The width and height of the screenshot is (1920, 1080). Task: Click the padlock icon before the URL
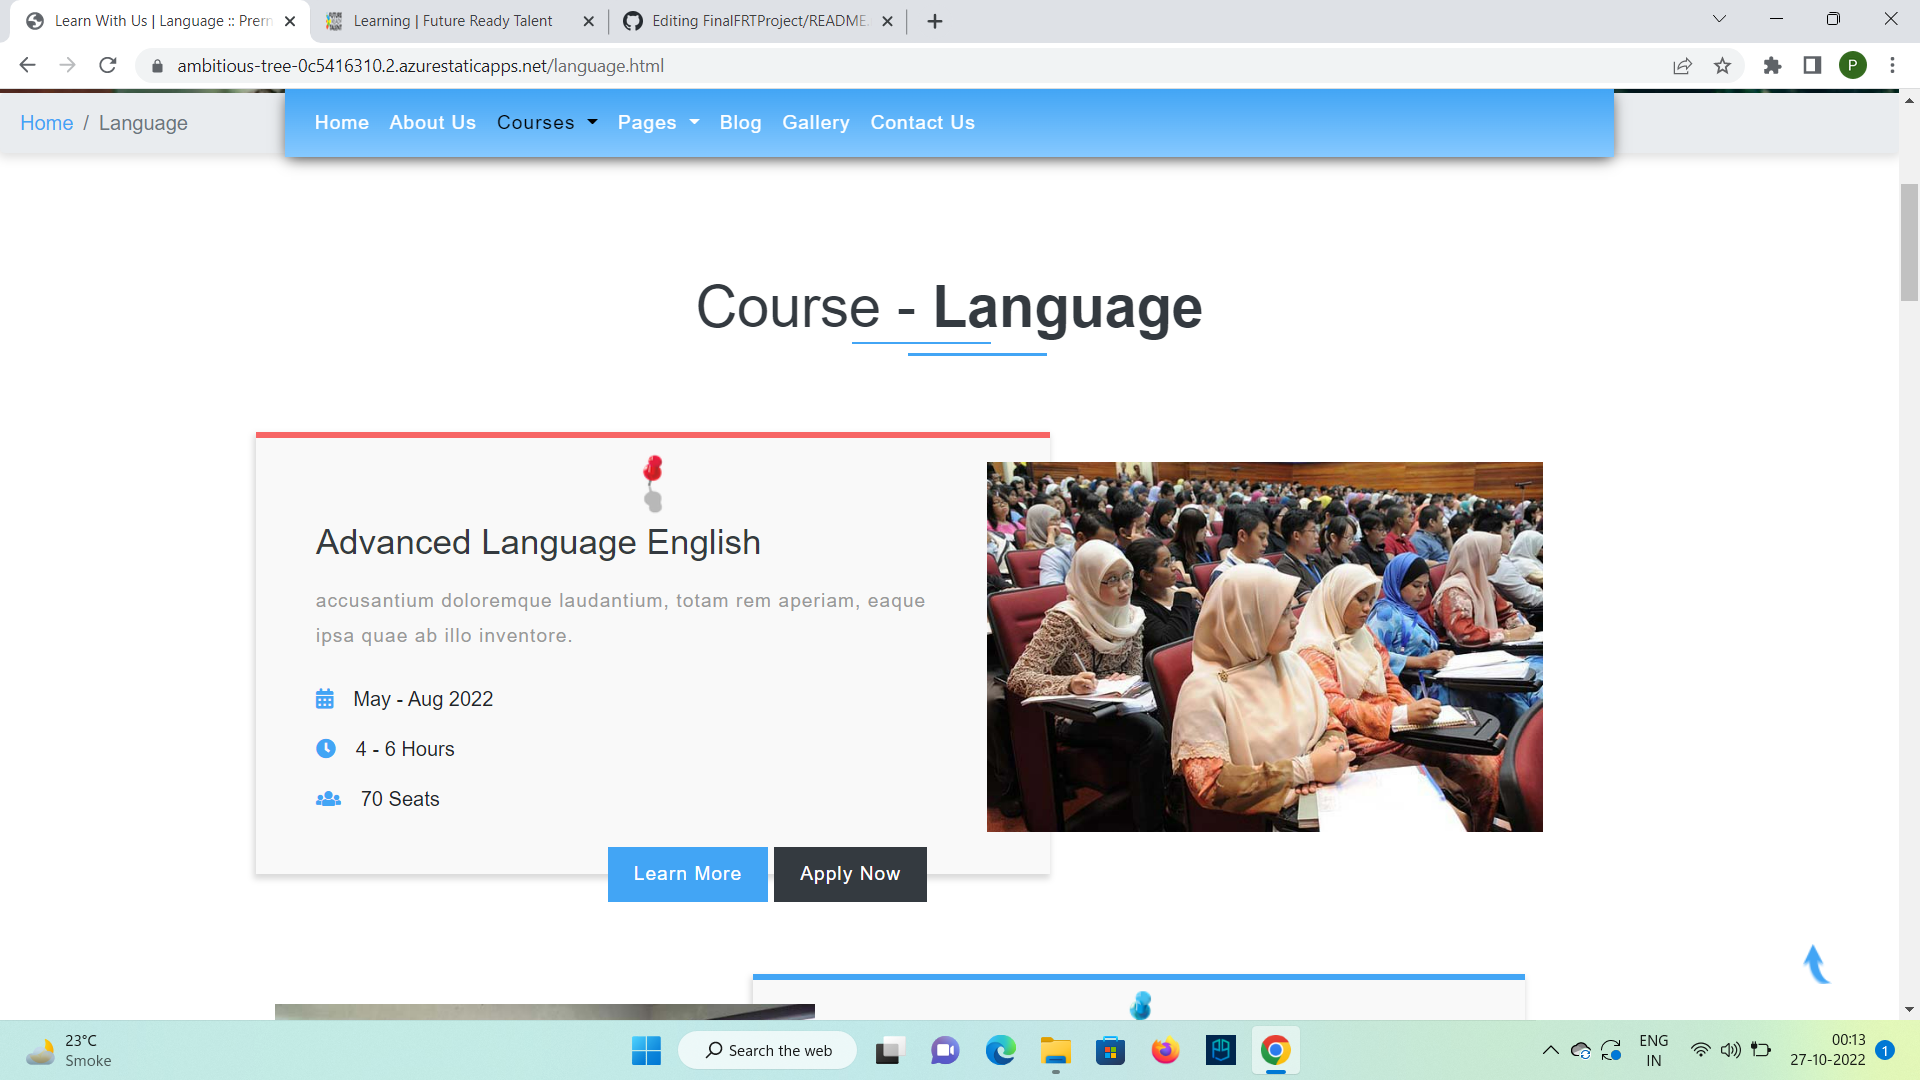tap(156, 66)
